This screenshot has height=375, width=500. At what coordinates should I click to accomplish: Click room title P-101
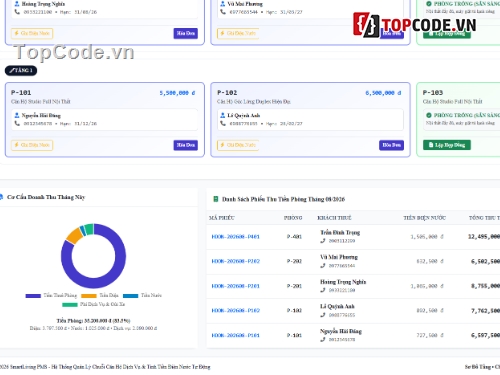(x=21, y=93)
